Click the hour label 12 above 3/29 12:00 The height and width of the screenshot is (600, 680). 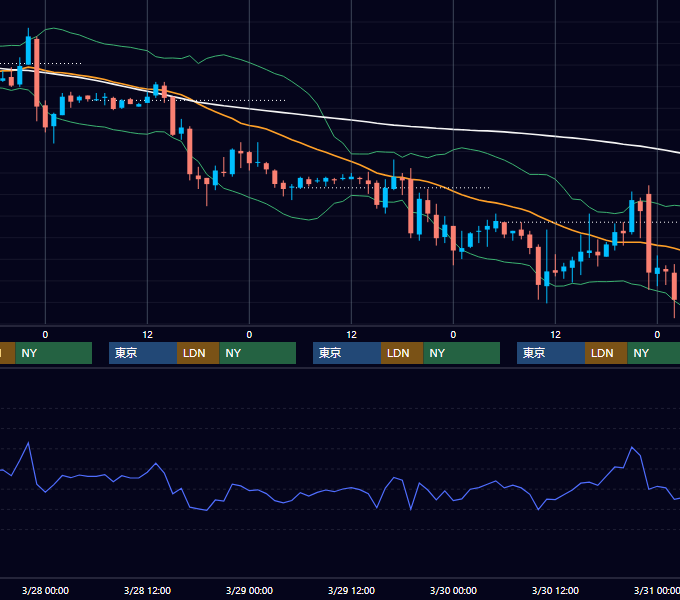(x=351, y=335)
